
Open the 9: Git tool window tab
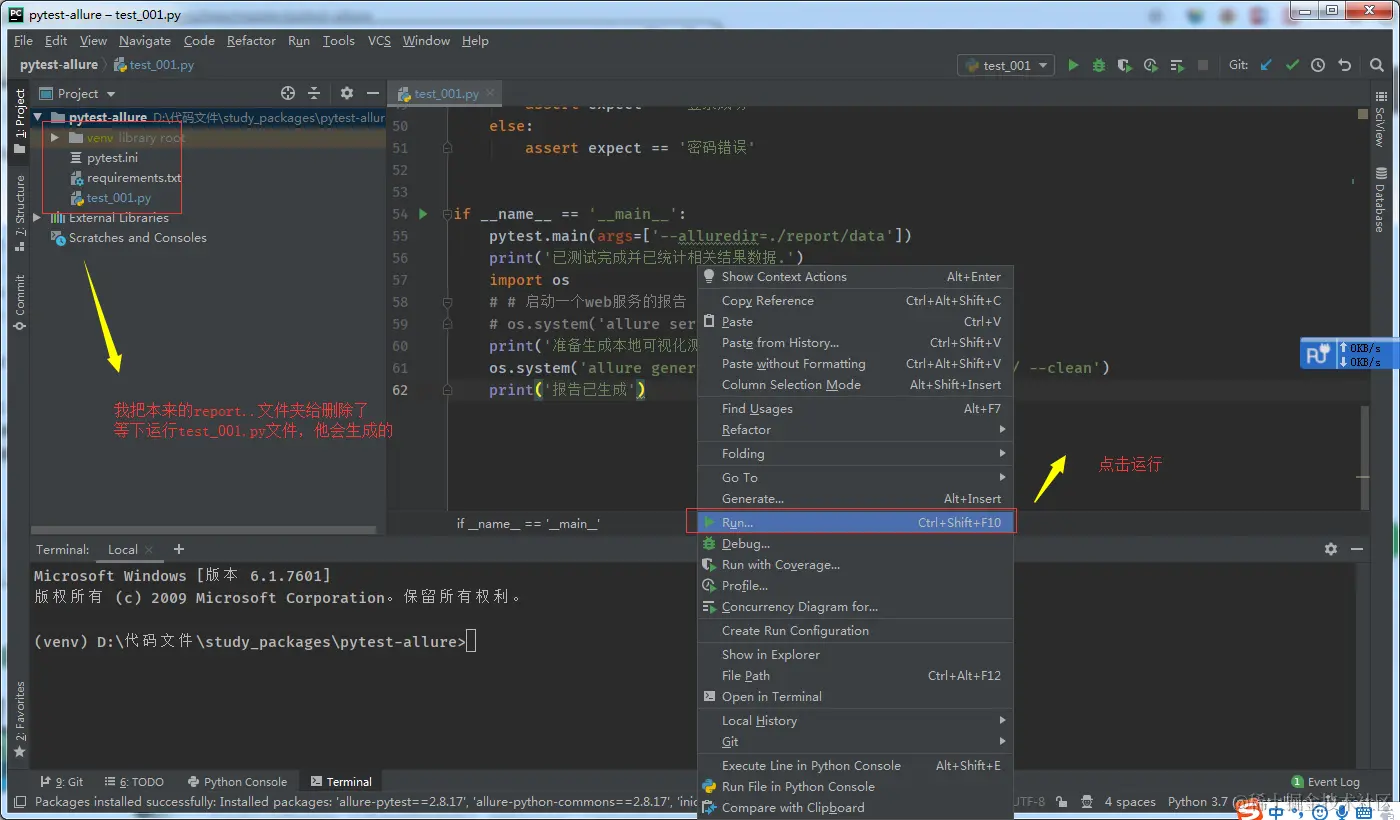point(61,782)
